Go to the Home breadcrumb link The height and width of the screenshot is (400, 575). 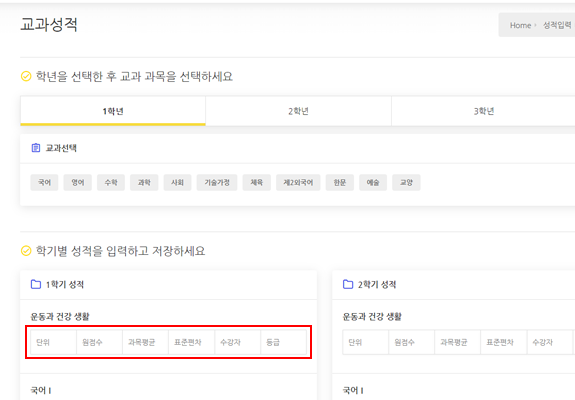coord(520,25)
